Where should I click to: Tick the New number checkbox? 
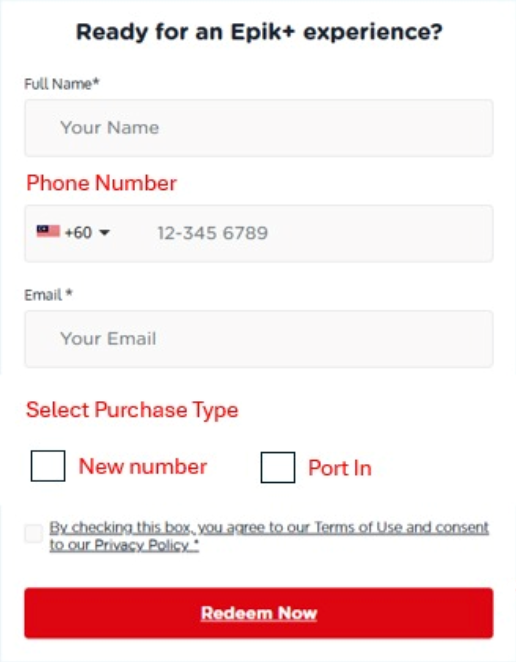coord(48,466)
